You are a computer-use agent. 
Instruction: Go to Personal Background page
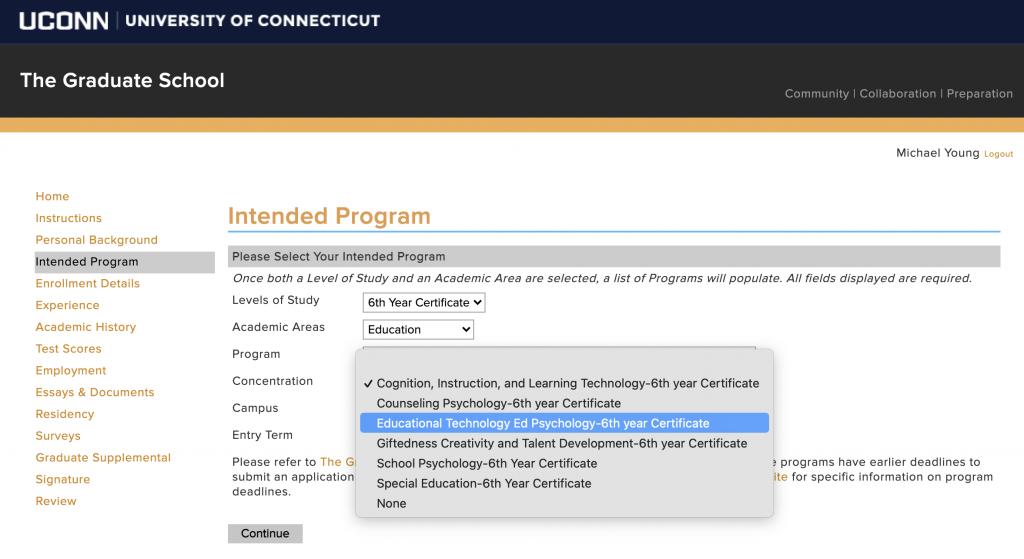coord(97,240)
